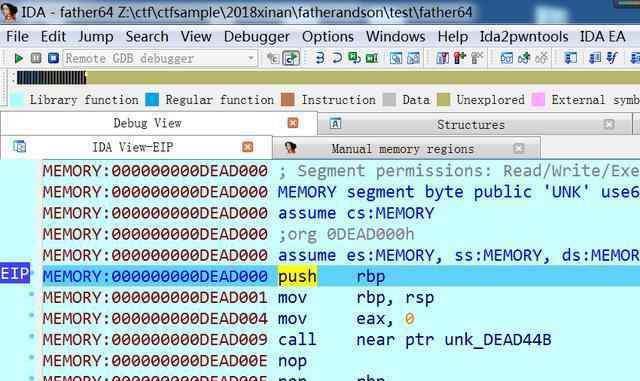The image size is (640, 381).
Task: Open the Debugger menu
Action: 257,36
